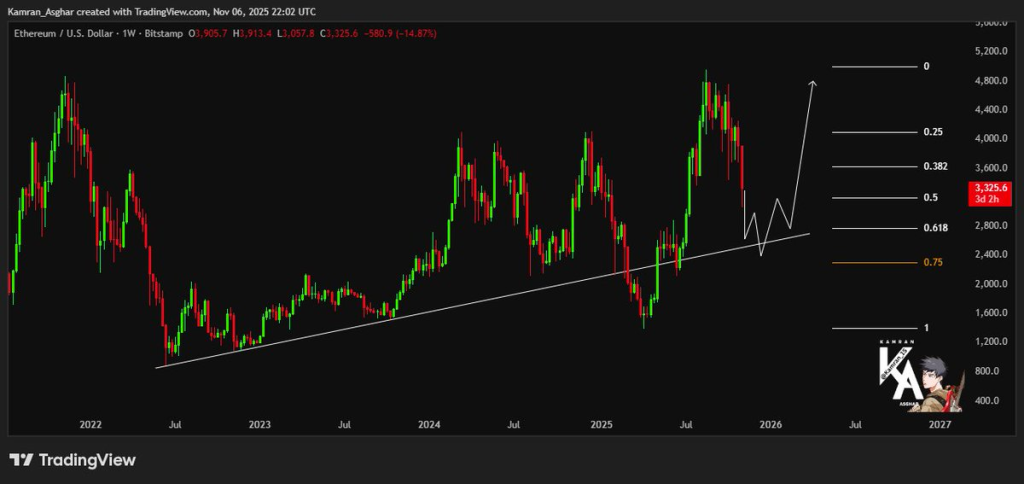Click the 2022 label on time axis
This screenshot has height=484, width=1024.
[x=90, y=425]
